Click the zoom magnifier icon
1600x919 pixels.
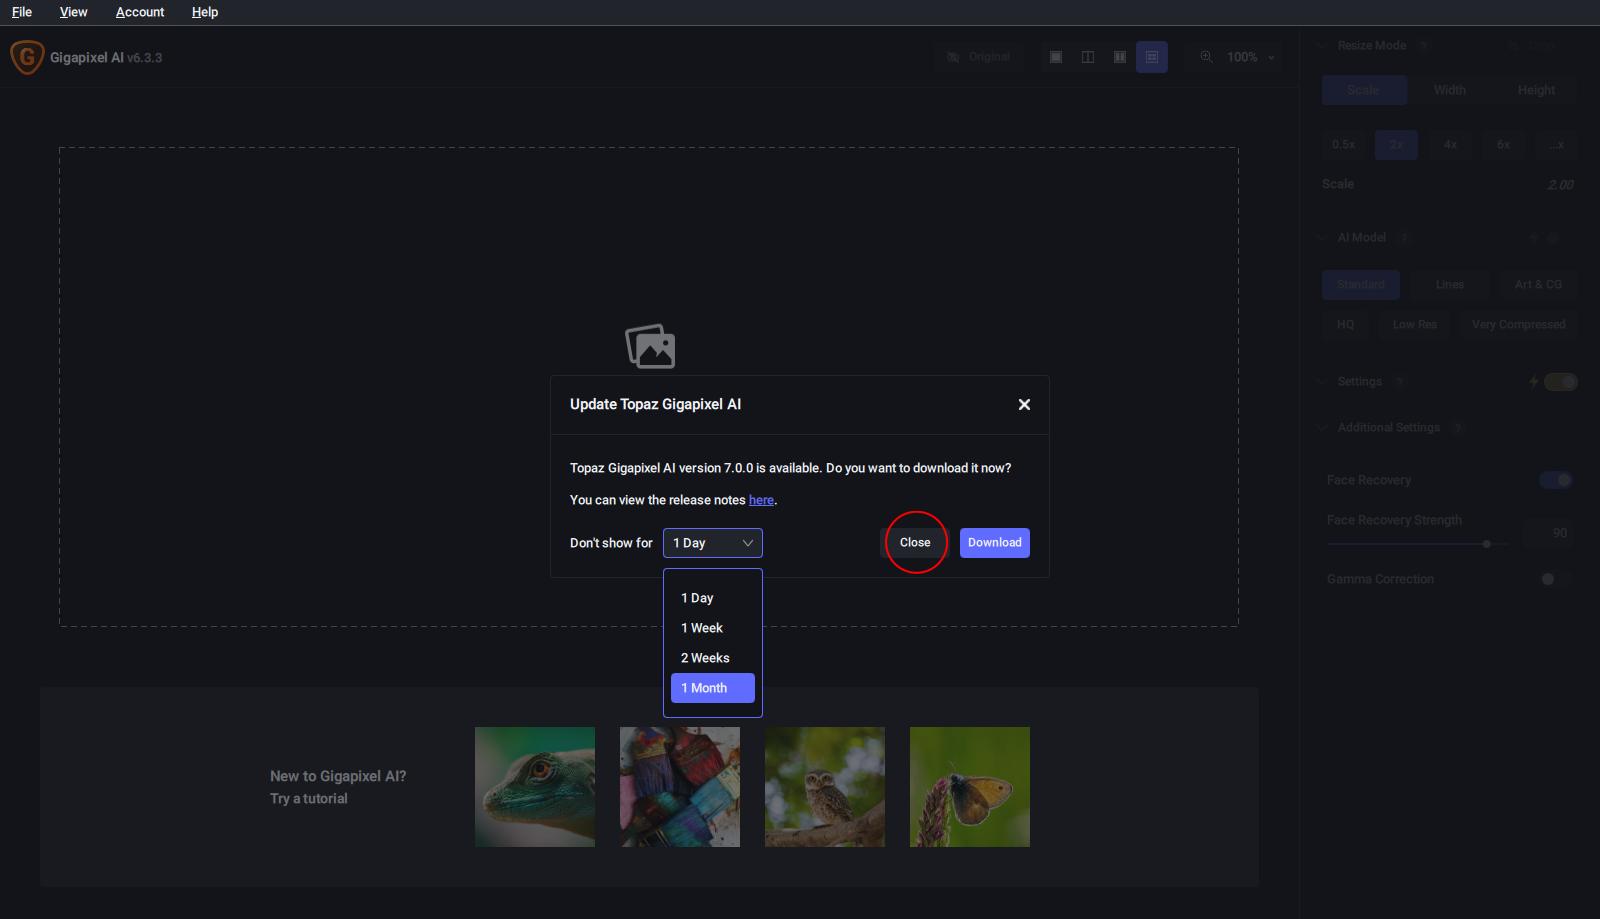coord(1207,57)
